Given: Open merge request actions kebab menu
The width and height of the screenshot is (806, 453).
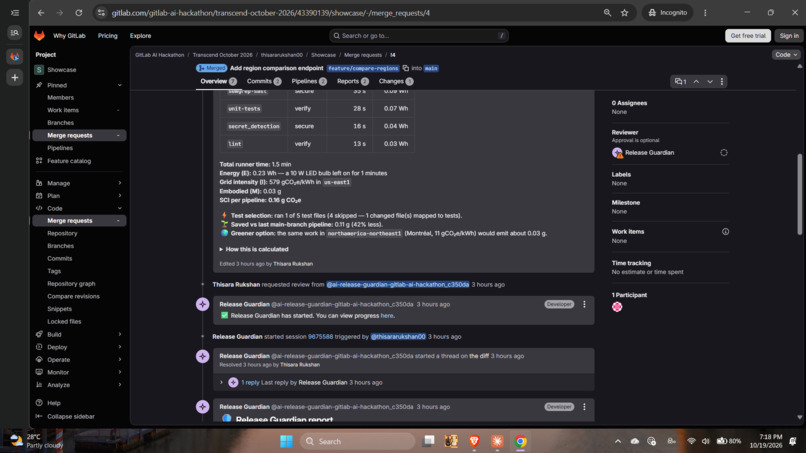Looking at the screenshot, I should (x=722, y=81).
